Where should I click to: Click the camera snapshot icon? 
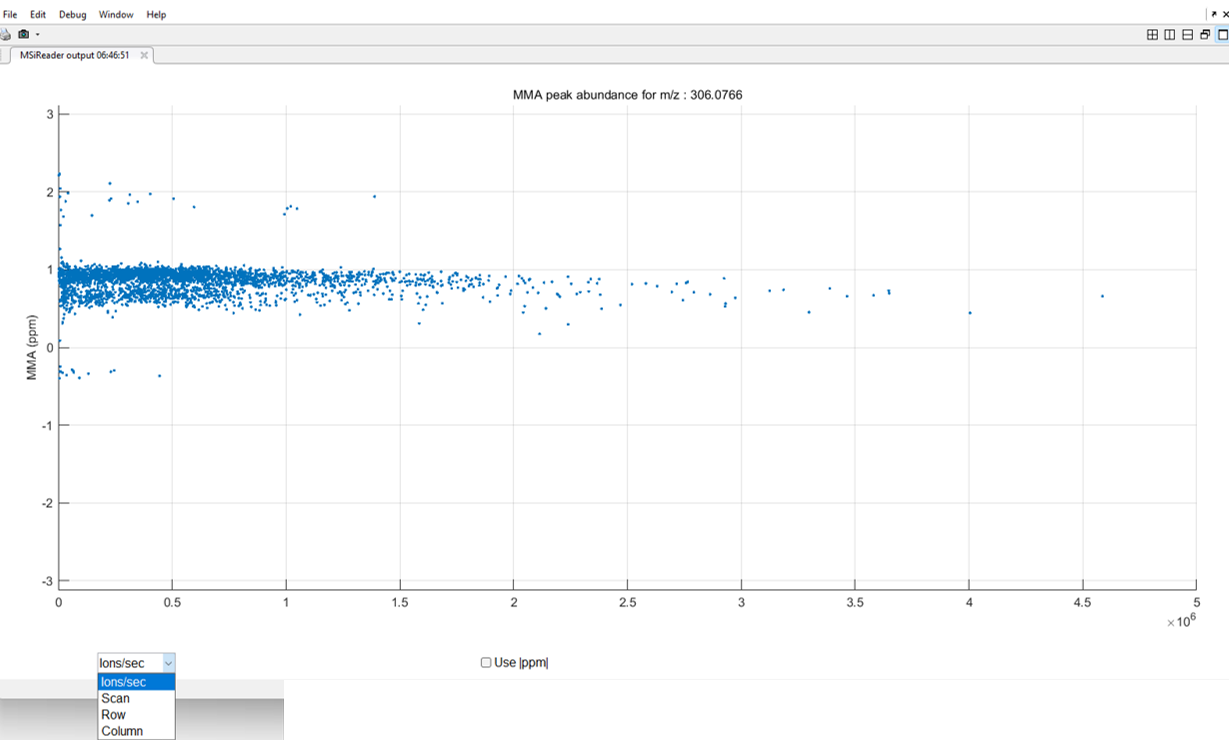pos(24,34)
